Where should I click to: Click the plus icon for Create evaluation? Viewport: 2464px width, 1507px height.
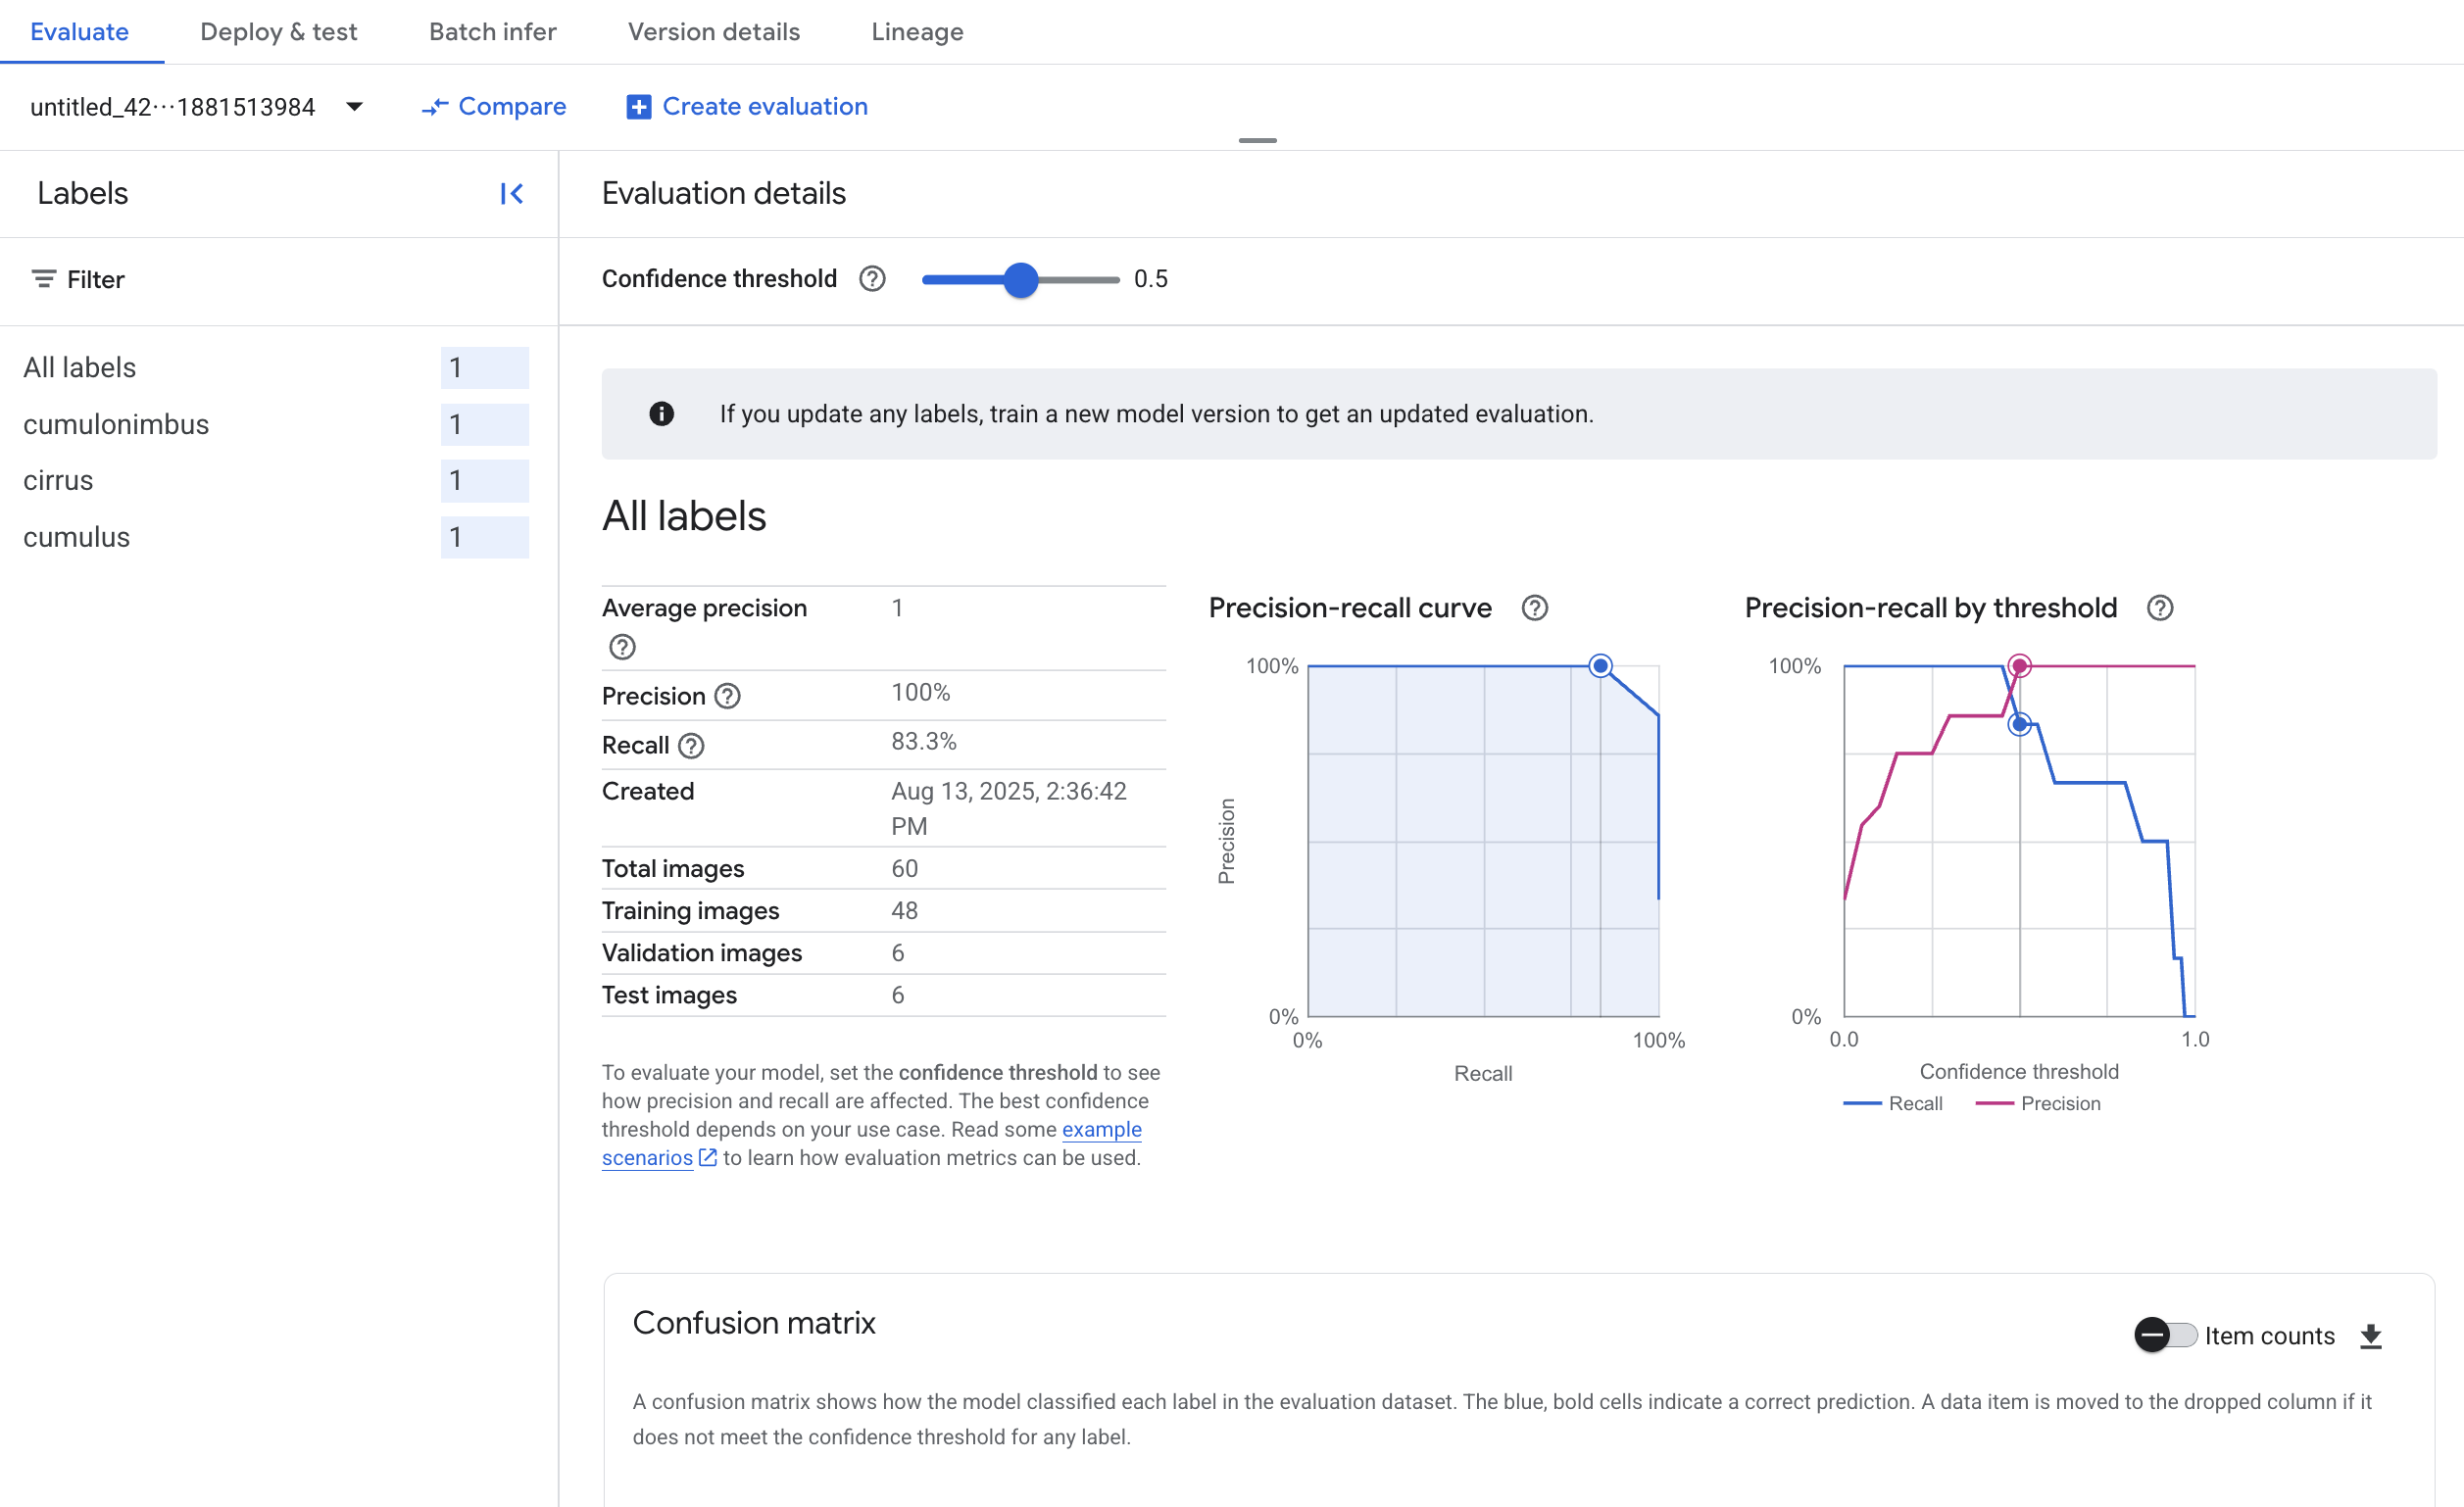tap(638, 107)
